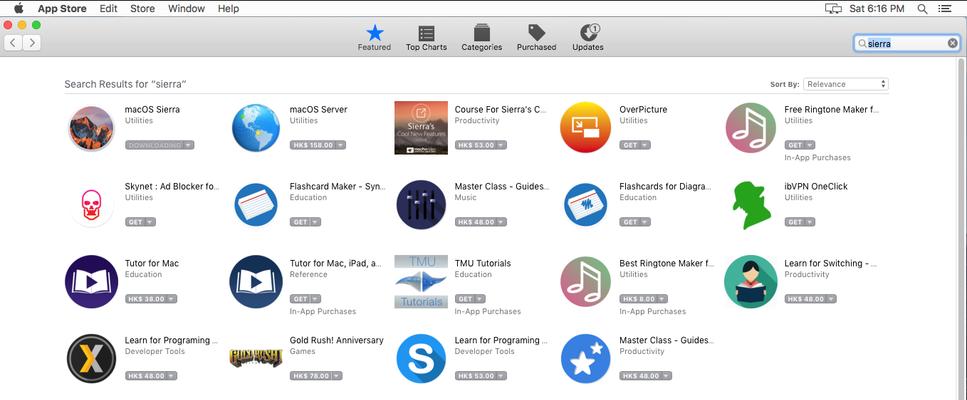Open Notification Center in menu bar
967x400 pixels.
pos(944,9)
